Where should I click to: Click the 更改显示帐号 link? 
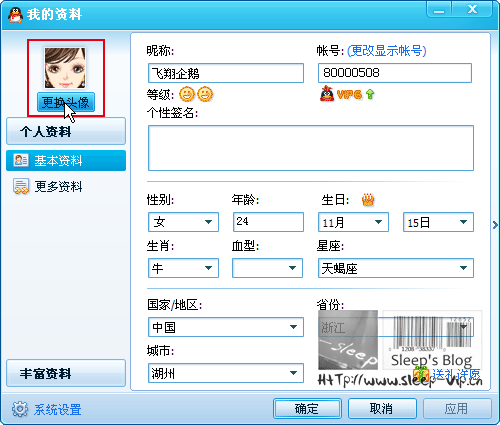pos(387,51)
